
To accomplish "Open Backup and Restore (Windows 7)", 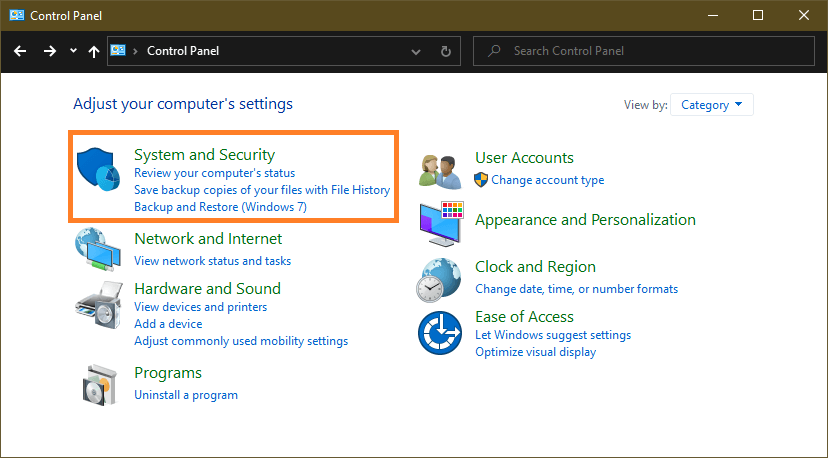I will tap(220, 207).
